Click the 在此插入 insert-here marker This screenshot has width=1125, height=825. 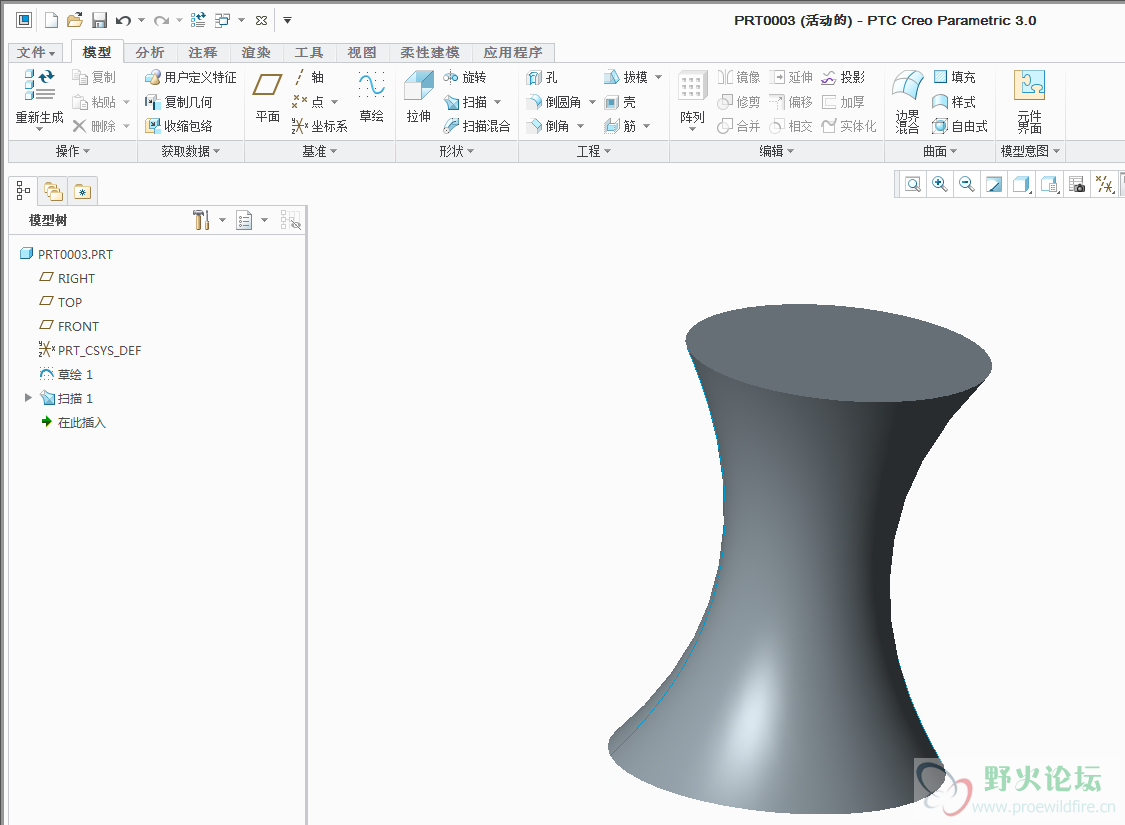point(74,422)
